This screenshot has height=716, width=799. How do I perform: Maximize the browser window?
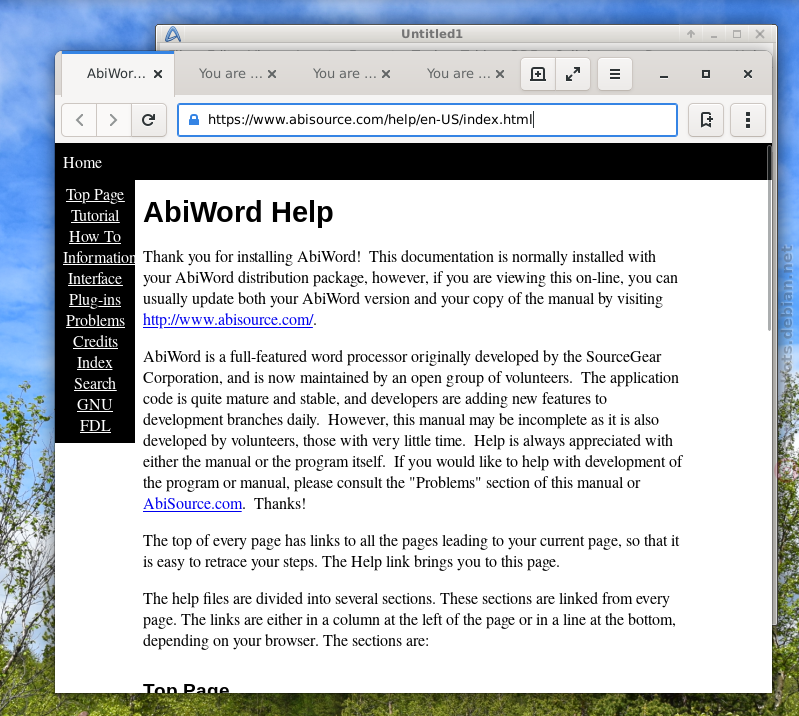click(x=706, y=74)
